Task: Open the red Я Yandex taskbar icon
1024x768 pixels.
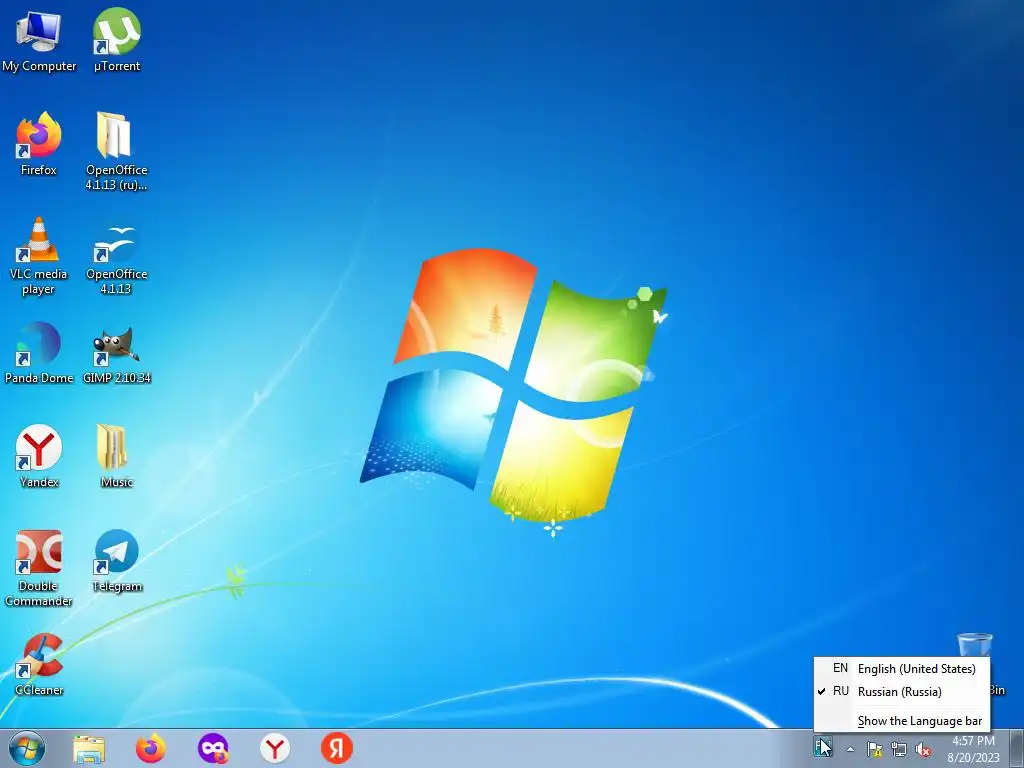Action: click(337, 748)
